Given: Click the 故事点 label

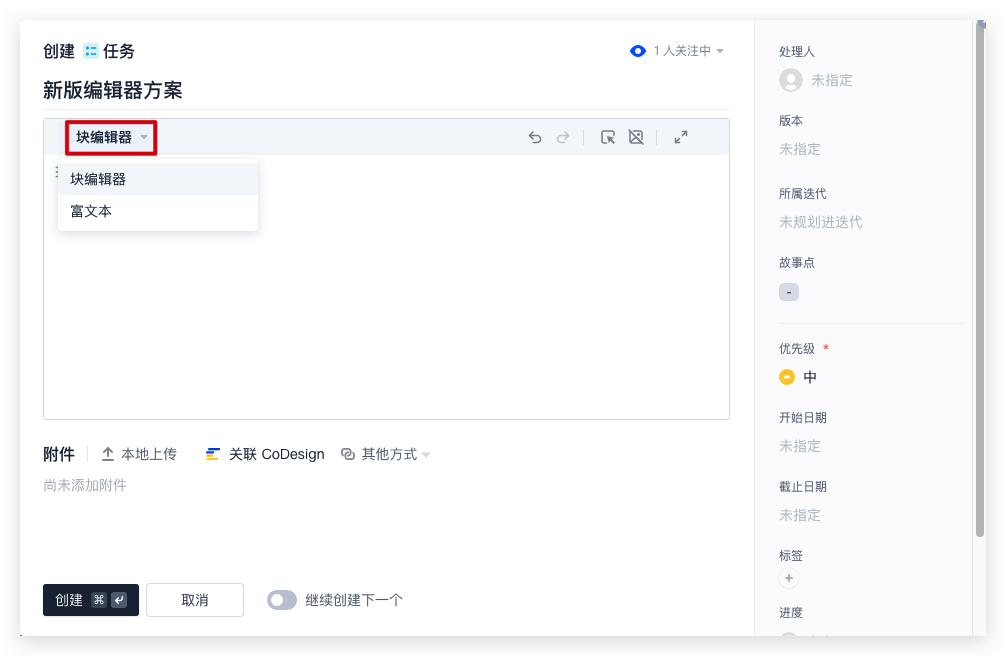Looking at the screenshot, I should tap(797, 263).
